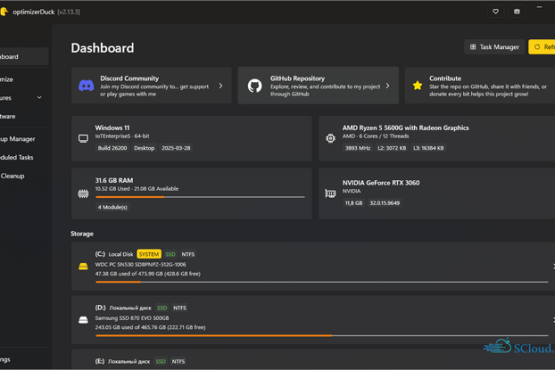Click the GPU icon beside NVIDIA GeForce
Screen dimensions: 555x370
coord(330,193)
